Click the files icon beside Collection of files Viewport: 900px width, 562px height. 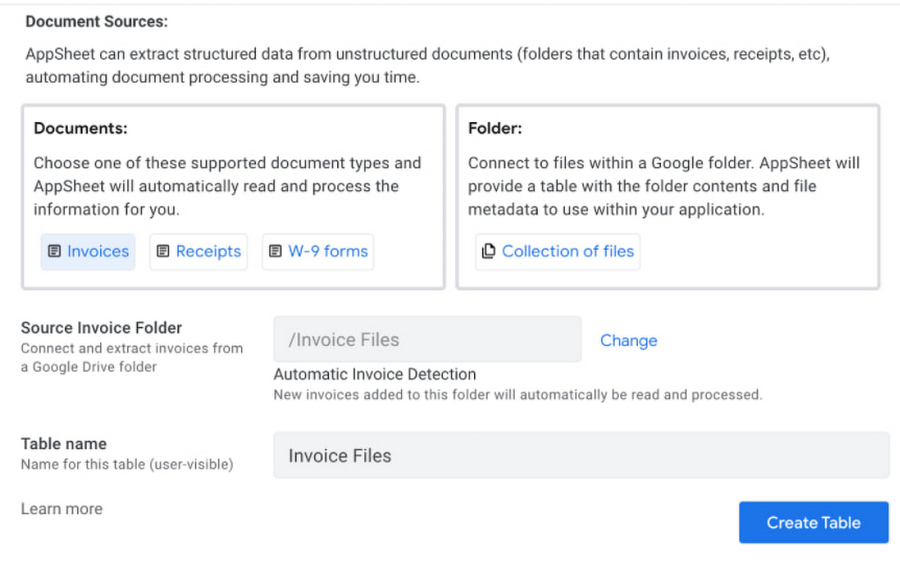tap(488, 252)
